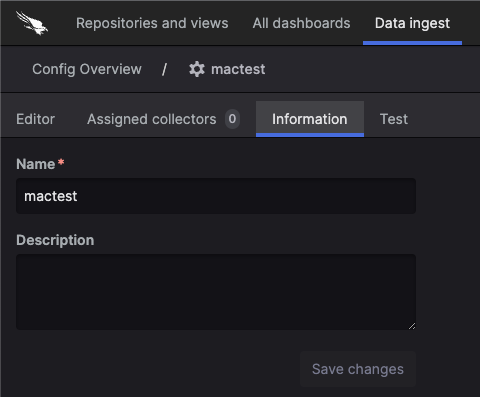Switch to the Test tab
The height and width of the screenshot is (397, 480).
[394, 119]
